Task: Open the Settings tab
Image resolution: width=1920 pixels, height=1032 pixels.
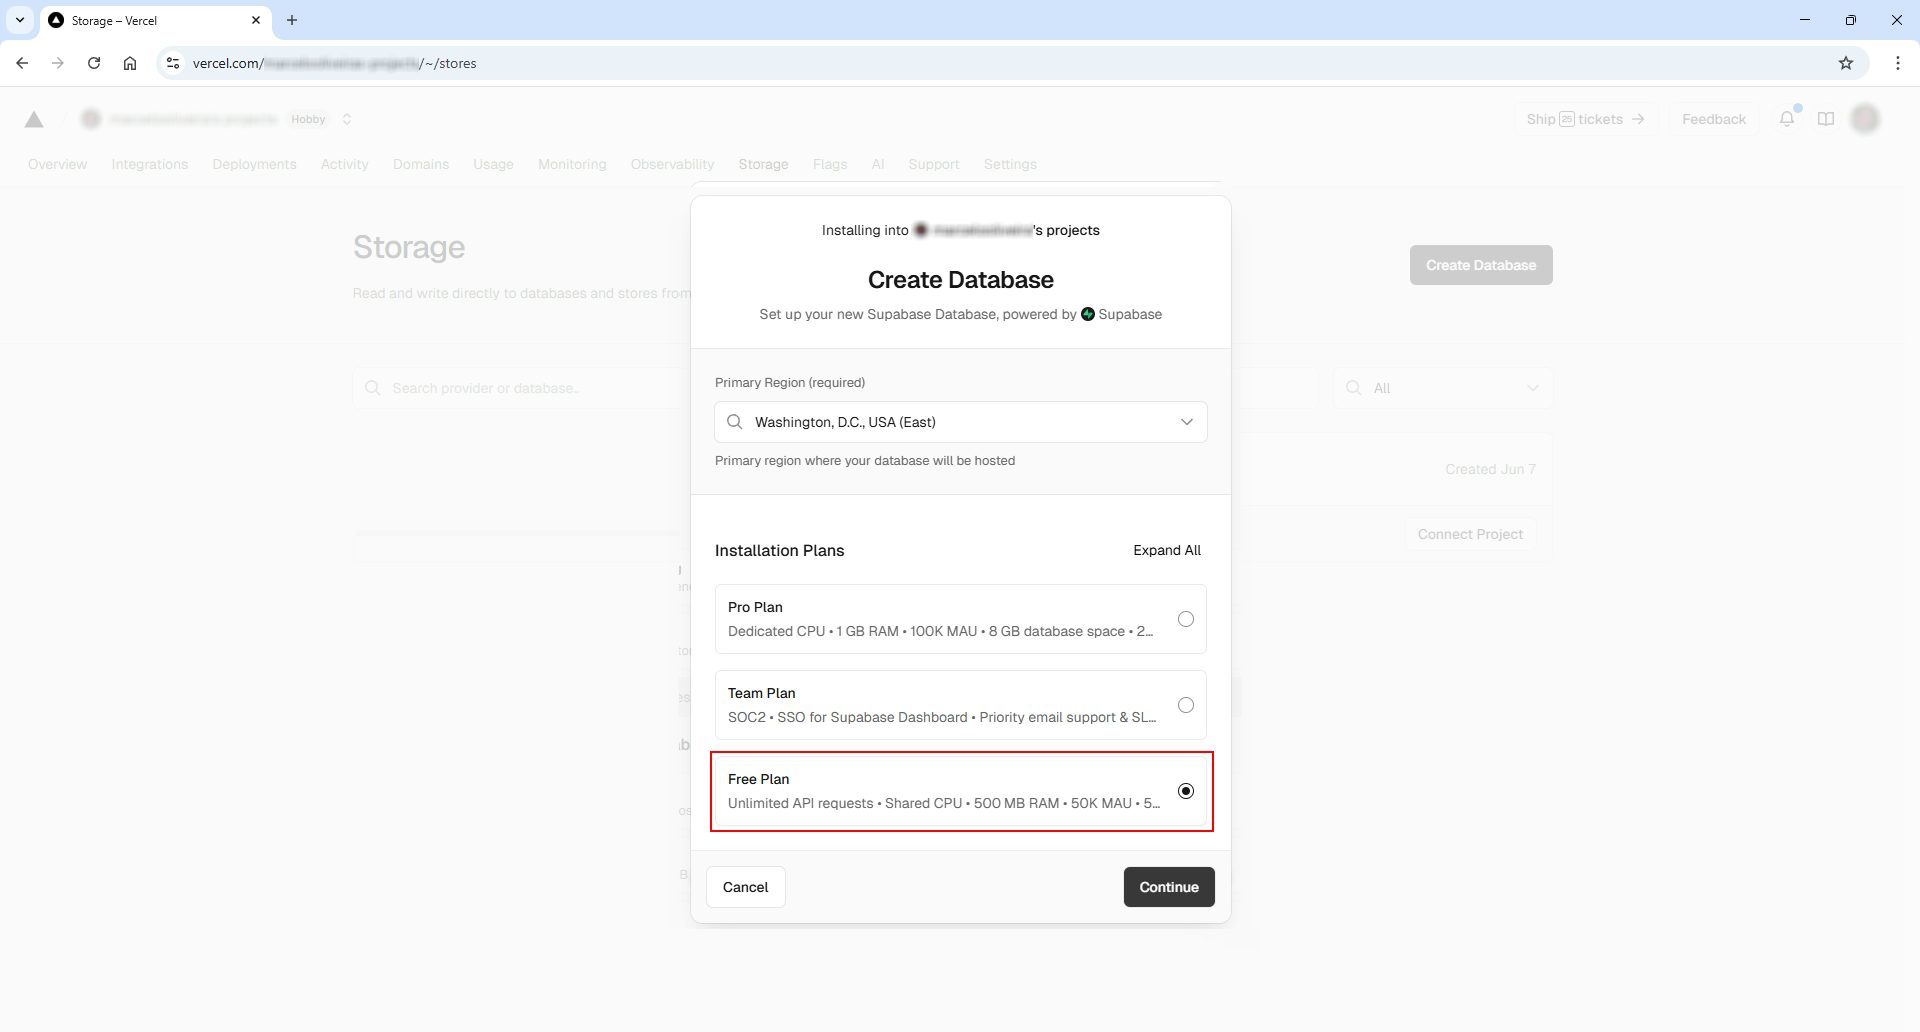Action: click(x=1010, y=164)
